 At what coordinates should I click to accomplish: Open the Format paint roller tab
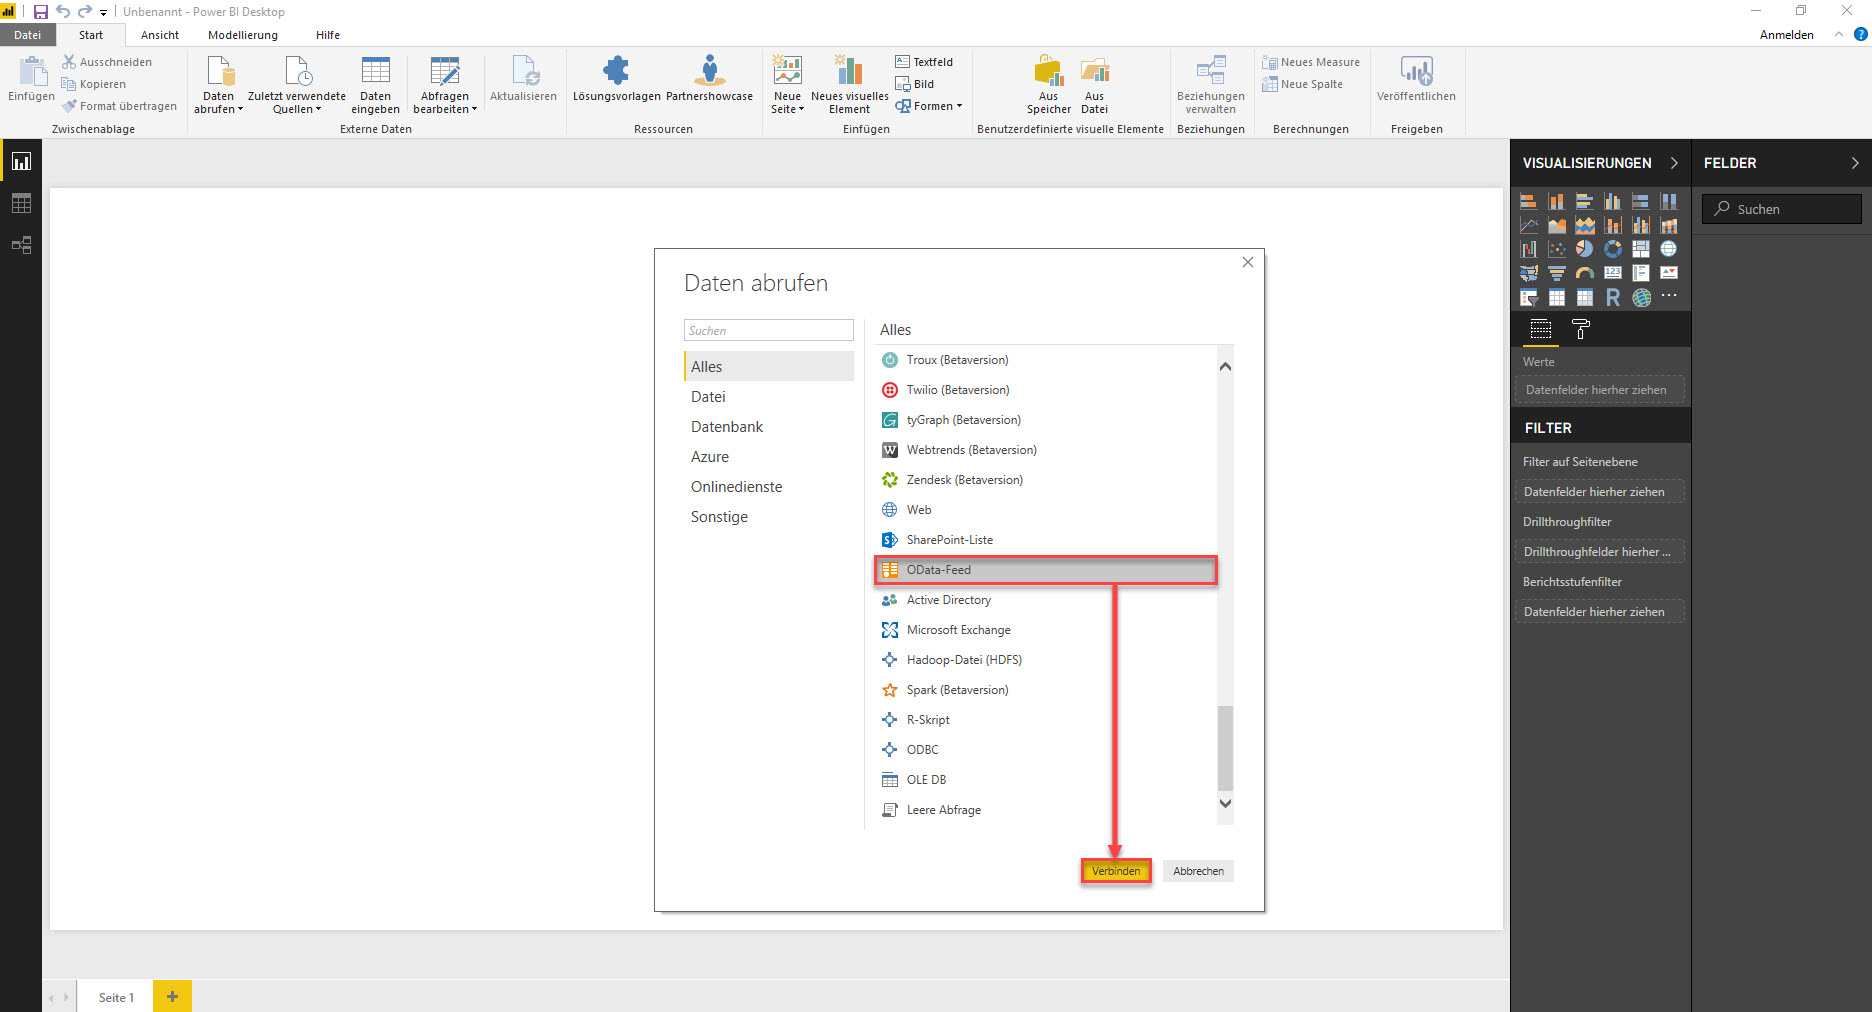[1581, 329]
